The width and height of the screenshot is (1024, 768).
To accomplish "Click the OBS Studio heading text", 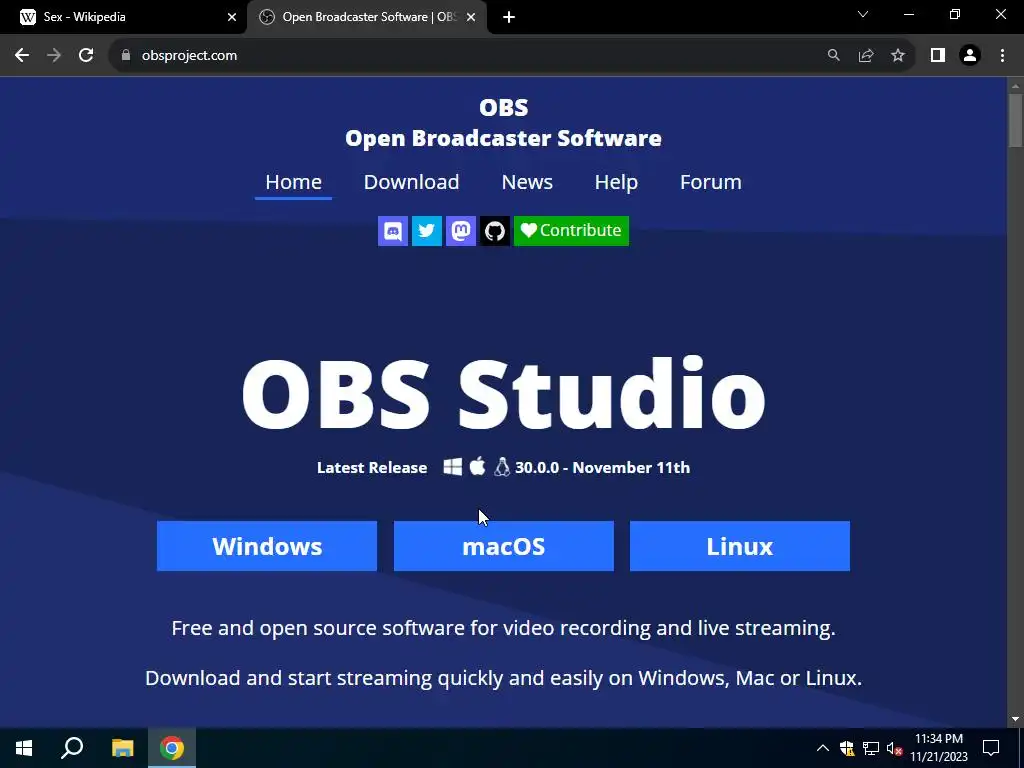I will pyautogui.click(x=503, y=394).
